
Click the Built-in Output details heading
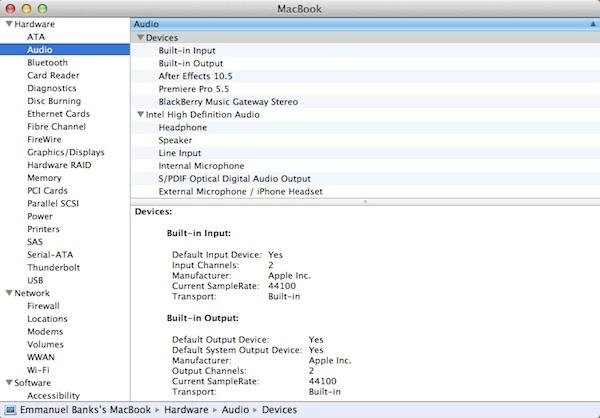coord(203,318)
